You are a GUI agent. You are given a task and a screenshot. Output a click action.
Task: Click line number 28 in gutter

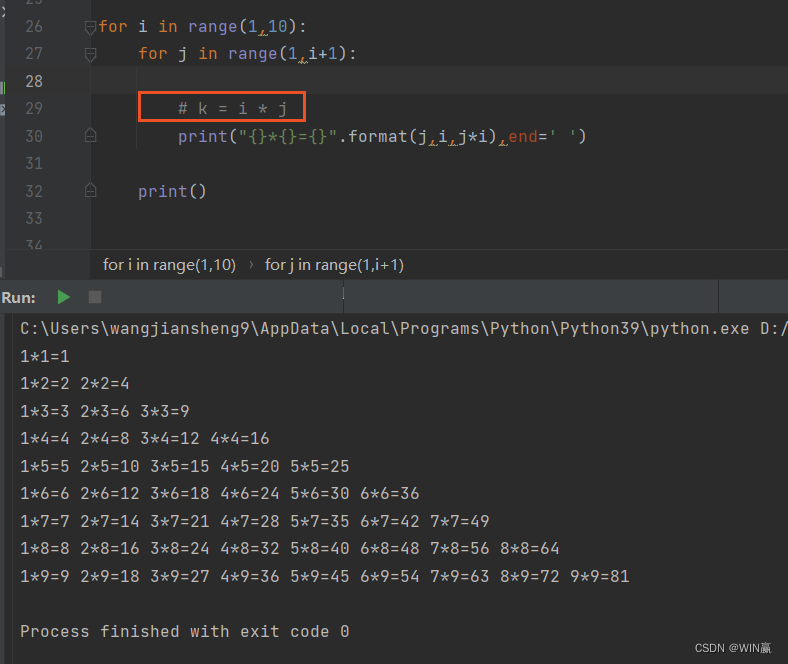pos(34,81)
